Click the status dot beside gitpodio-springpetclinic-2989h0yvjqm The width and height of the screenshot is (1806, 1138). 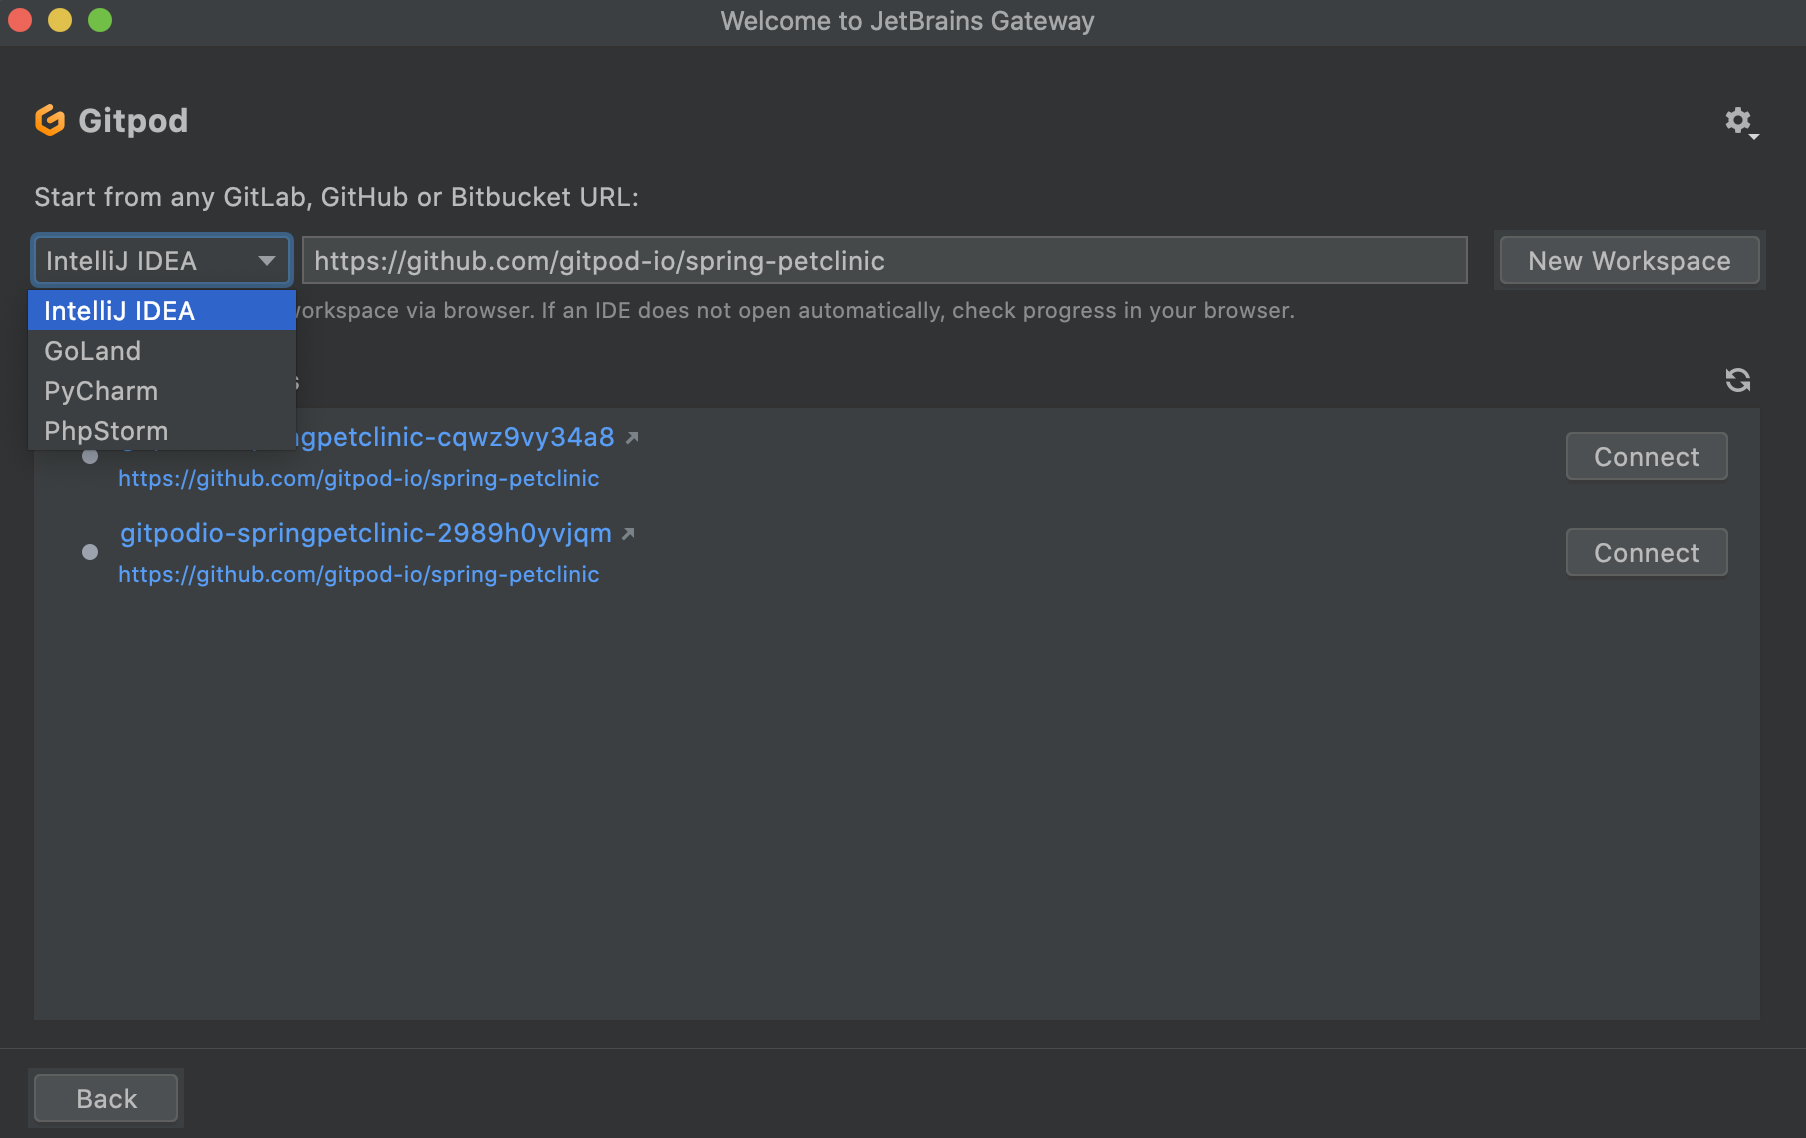pyautogui.click(x=90, y=552)
